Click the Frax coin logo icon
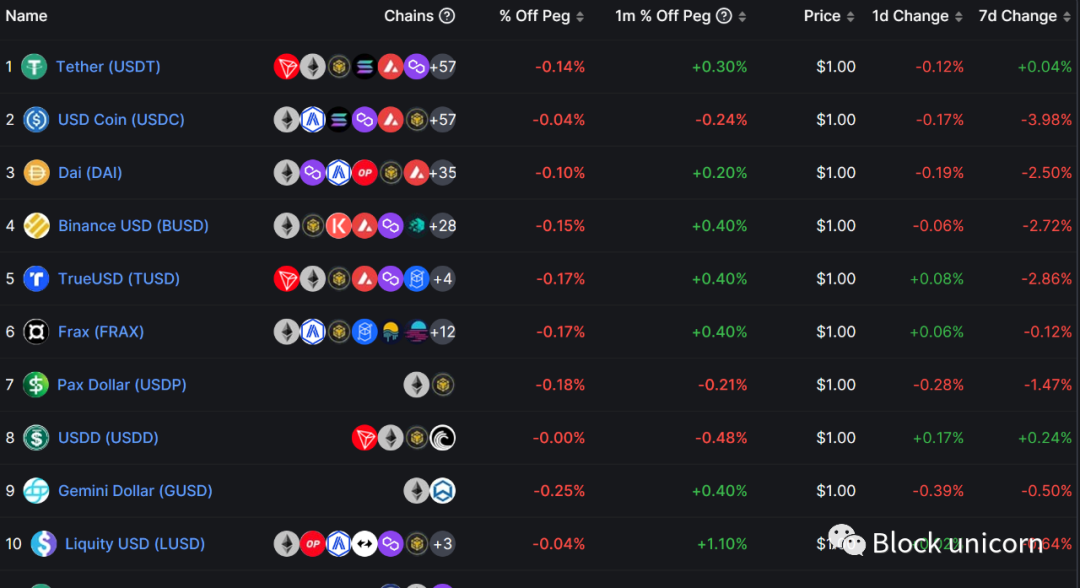Screen dimensions: 1080x588 pos(36,332)
